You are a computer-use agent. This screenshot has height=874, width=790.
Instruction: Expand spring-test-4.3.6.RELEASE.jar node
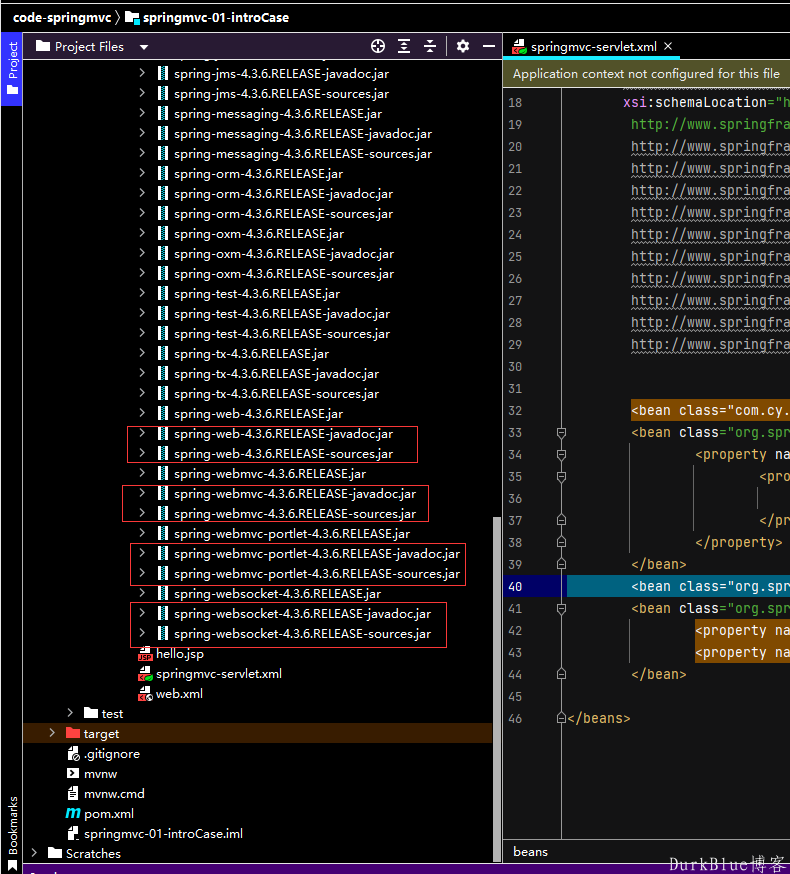tap(142, 293)
